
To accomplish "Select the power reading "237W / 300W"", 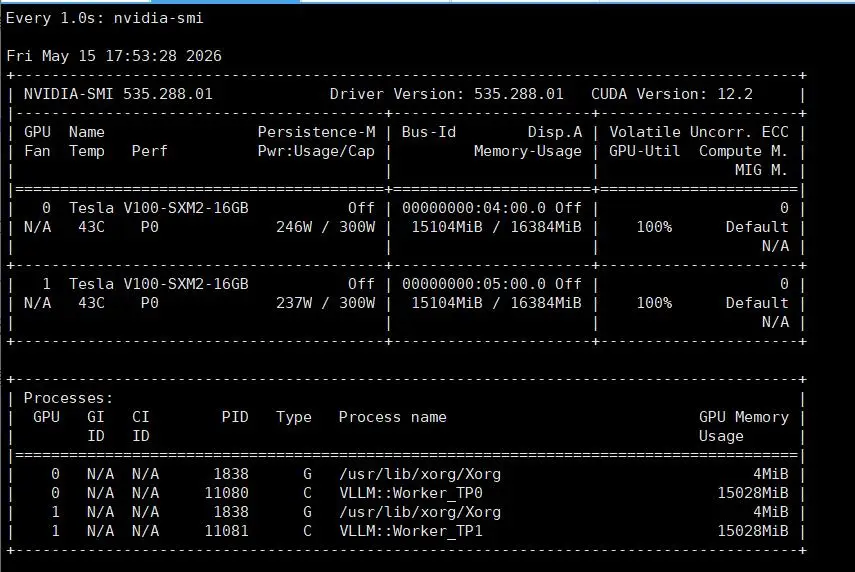I will pyautogui.click(x=326, y=303).
